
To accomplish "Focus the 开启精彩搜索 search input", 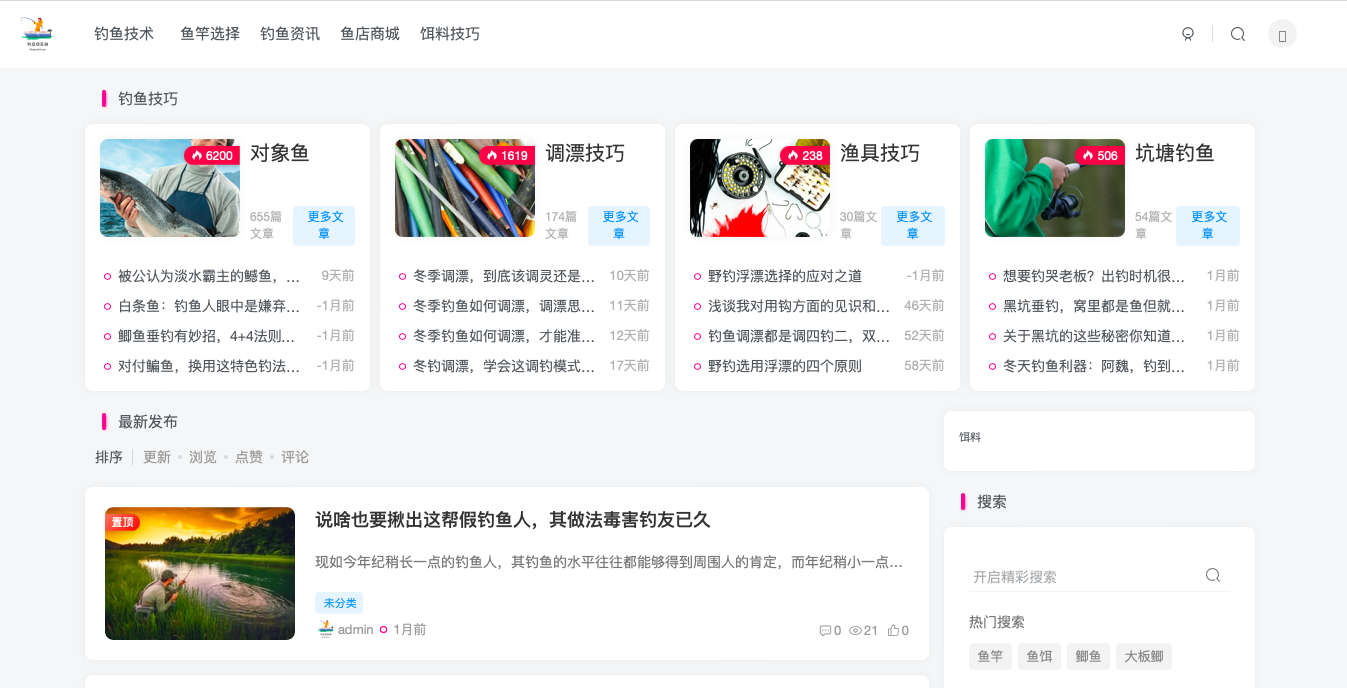I will [1085, 576].
